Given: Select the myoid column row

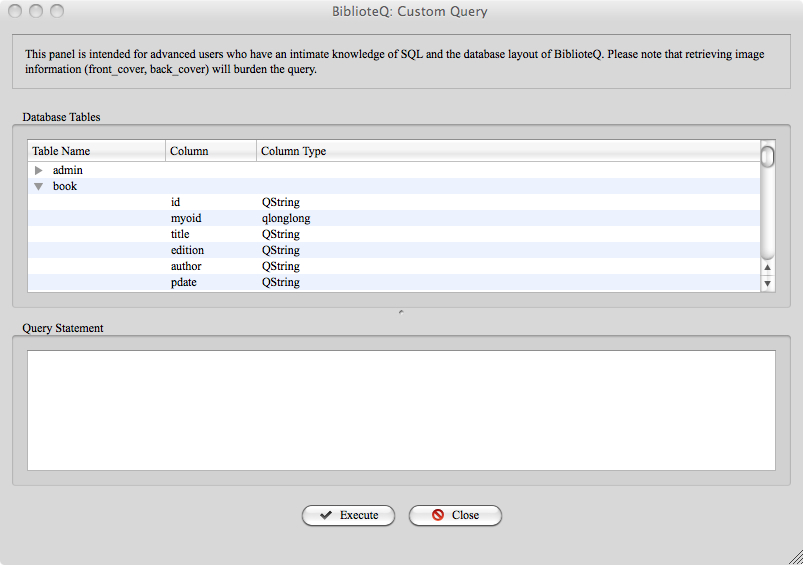Looking at the screenshot, I should [394, 218].
